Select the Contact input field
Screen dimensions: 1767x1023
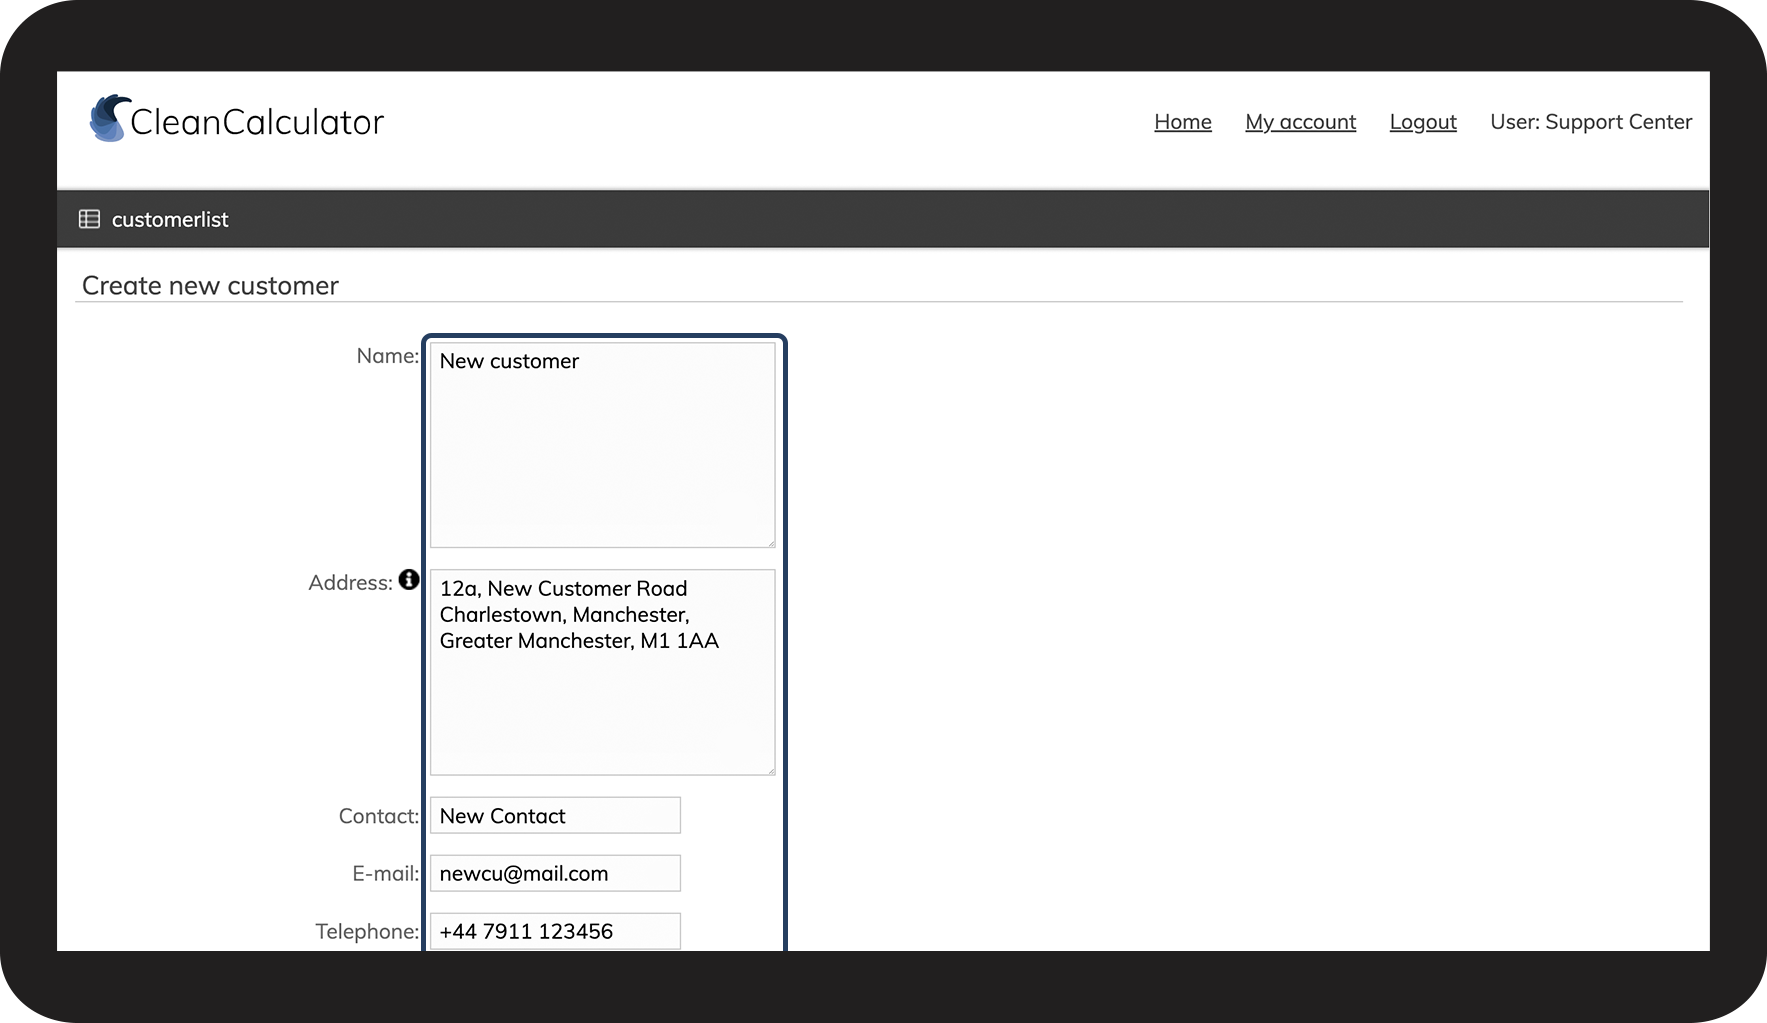[555, 816]
